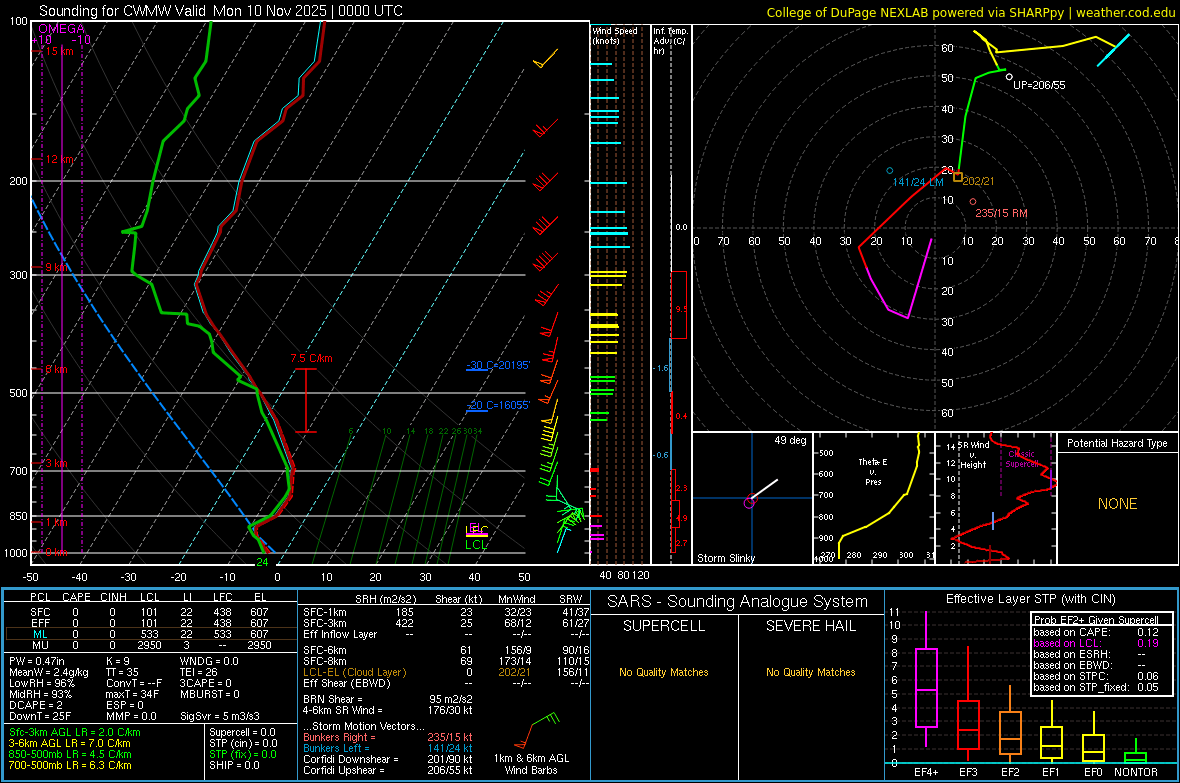The image size is (1180, 783).
Task: Click the white UP circle marker on hodograph
Action: [x=1009, y=77]
